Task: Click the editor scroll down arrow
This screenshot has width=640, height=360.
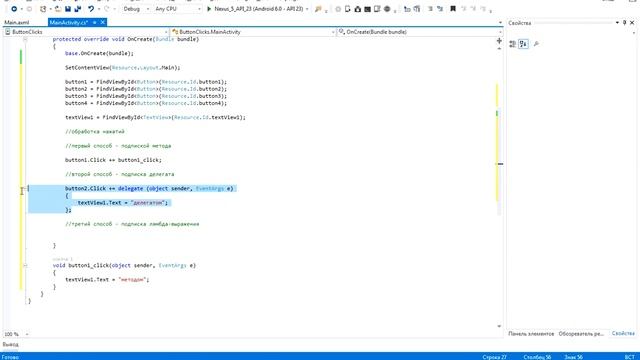Action: (499, 326)
